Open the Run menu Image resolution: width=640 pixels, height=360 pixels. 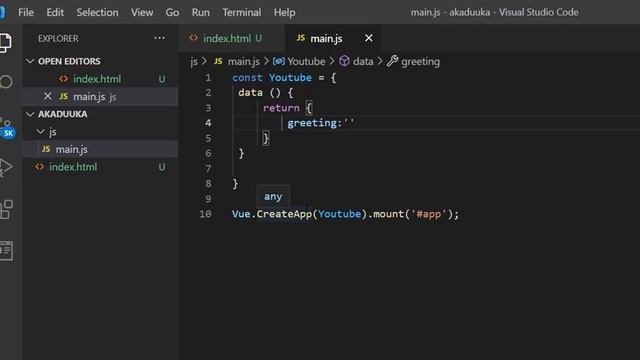(201, 12)
